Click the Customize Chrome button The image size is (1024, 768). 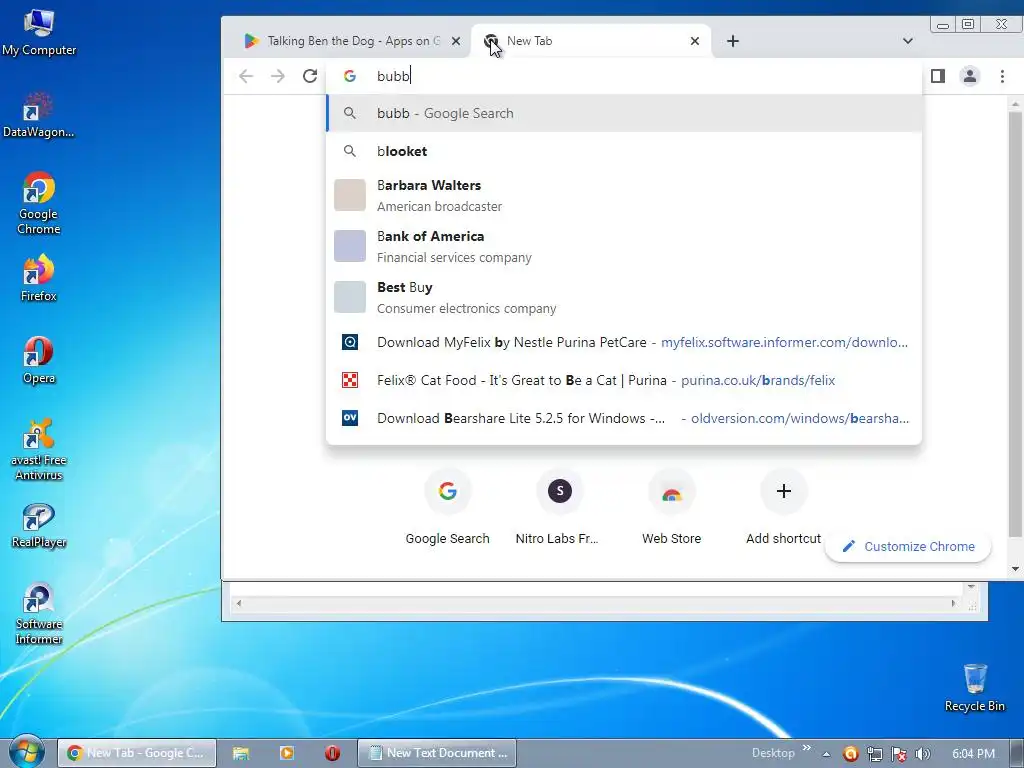[908, 547]
